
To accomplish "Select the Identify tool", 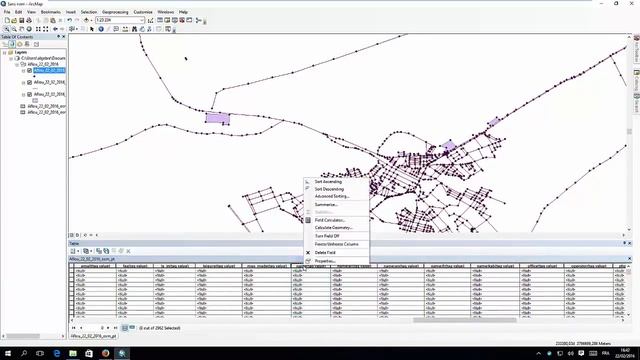I will [x=101, y=29].
